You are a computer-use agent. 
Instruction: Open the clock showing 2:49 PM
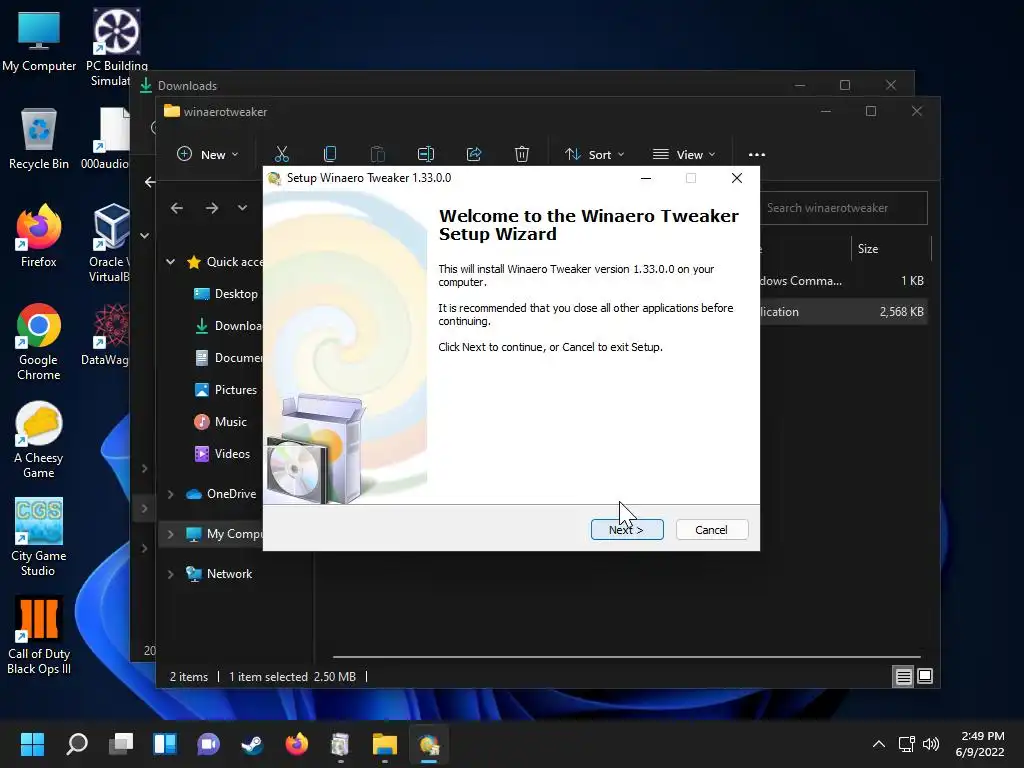pos(980,744)
